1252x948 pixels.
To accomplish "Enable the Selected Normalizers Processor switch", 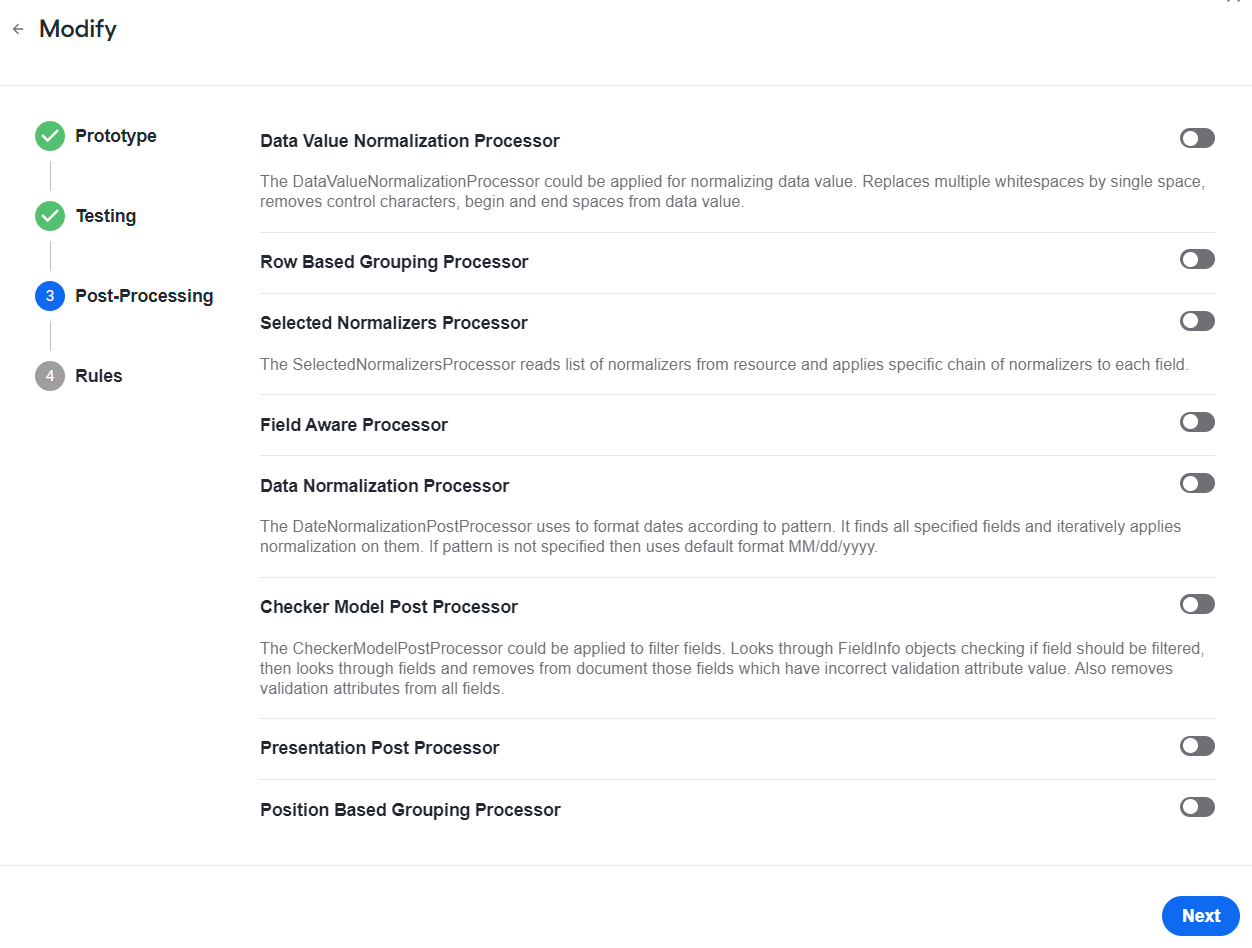I will point(1197,320).
